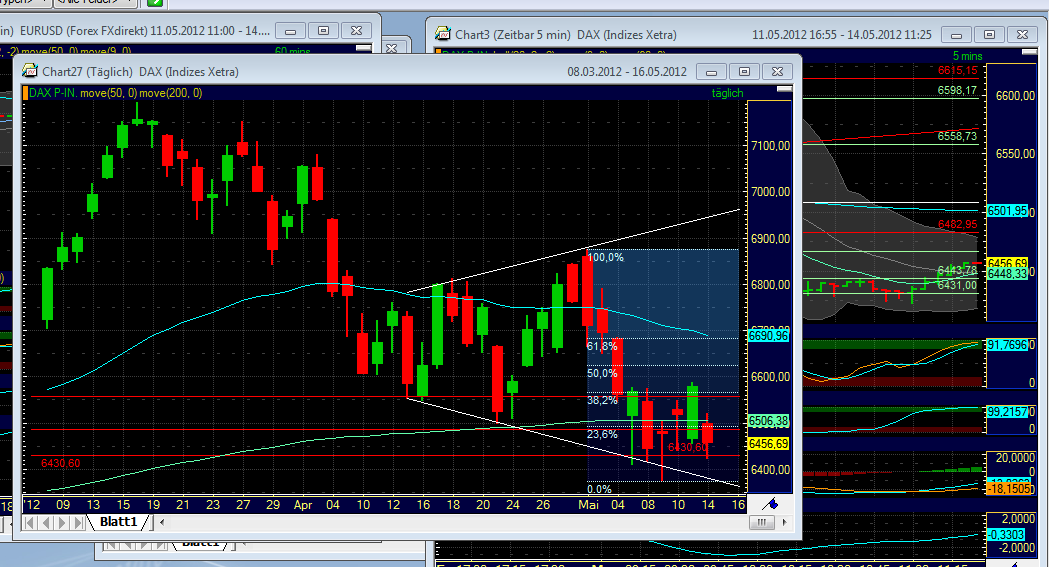The image size is (1049, 567).
Task: Click the Chart3 window title icon
Action: click(442, 33)
